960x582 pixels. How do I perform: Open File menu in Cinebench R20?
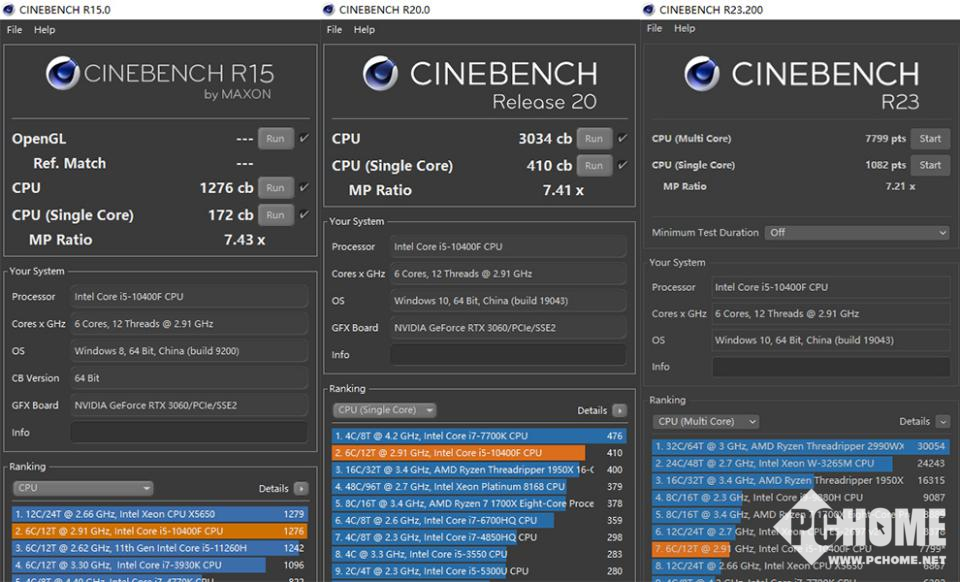tap(334, 29)
